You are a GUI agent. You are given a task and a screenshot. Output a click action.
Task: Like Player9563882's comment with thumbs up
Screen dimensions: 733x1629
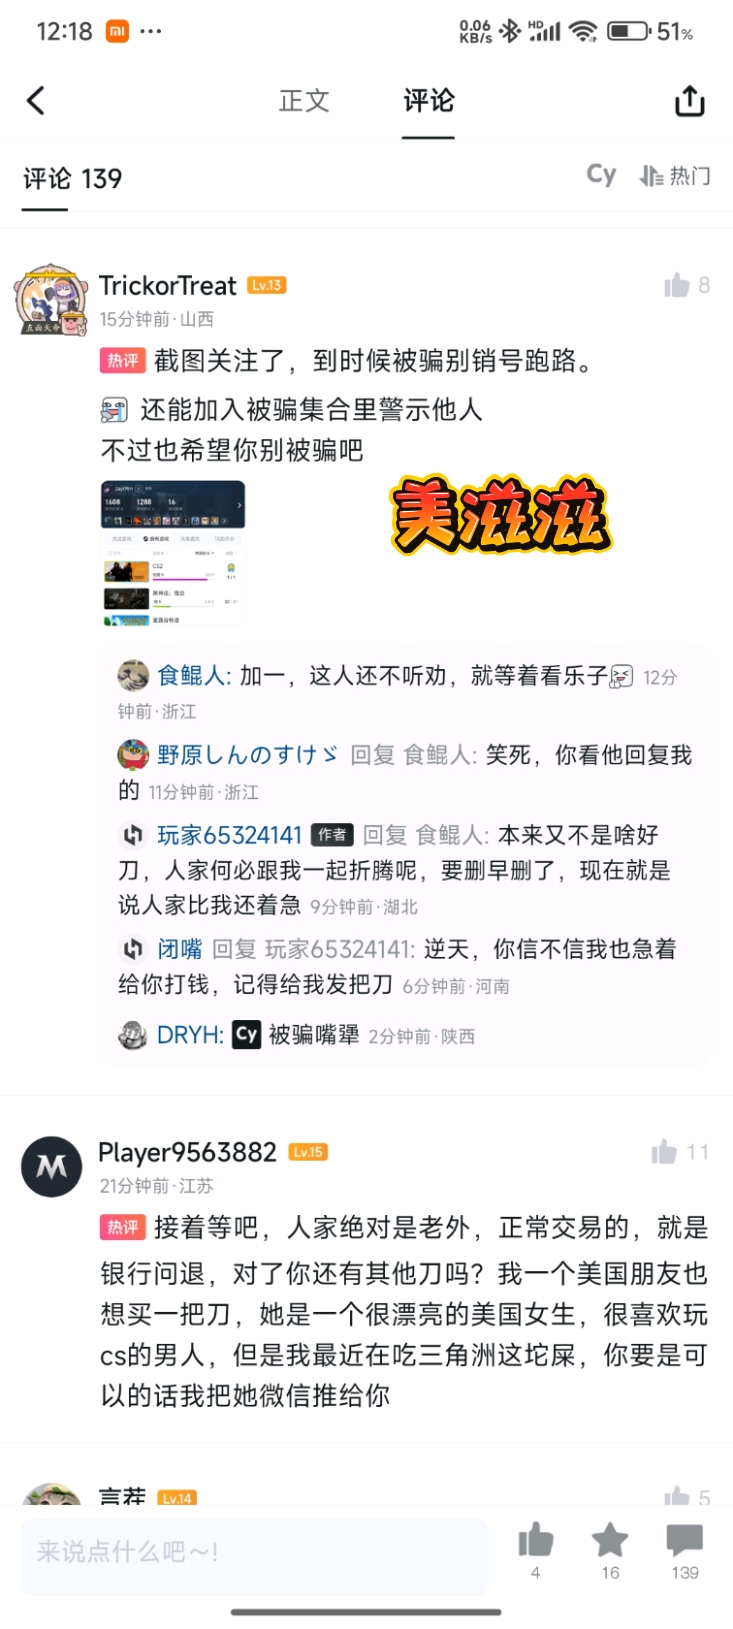click(x=664, y=1152)
